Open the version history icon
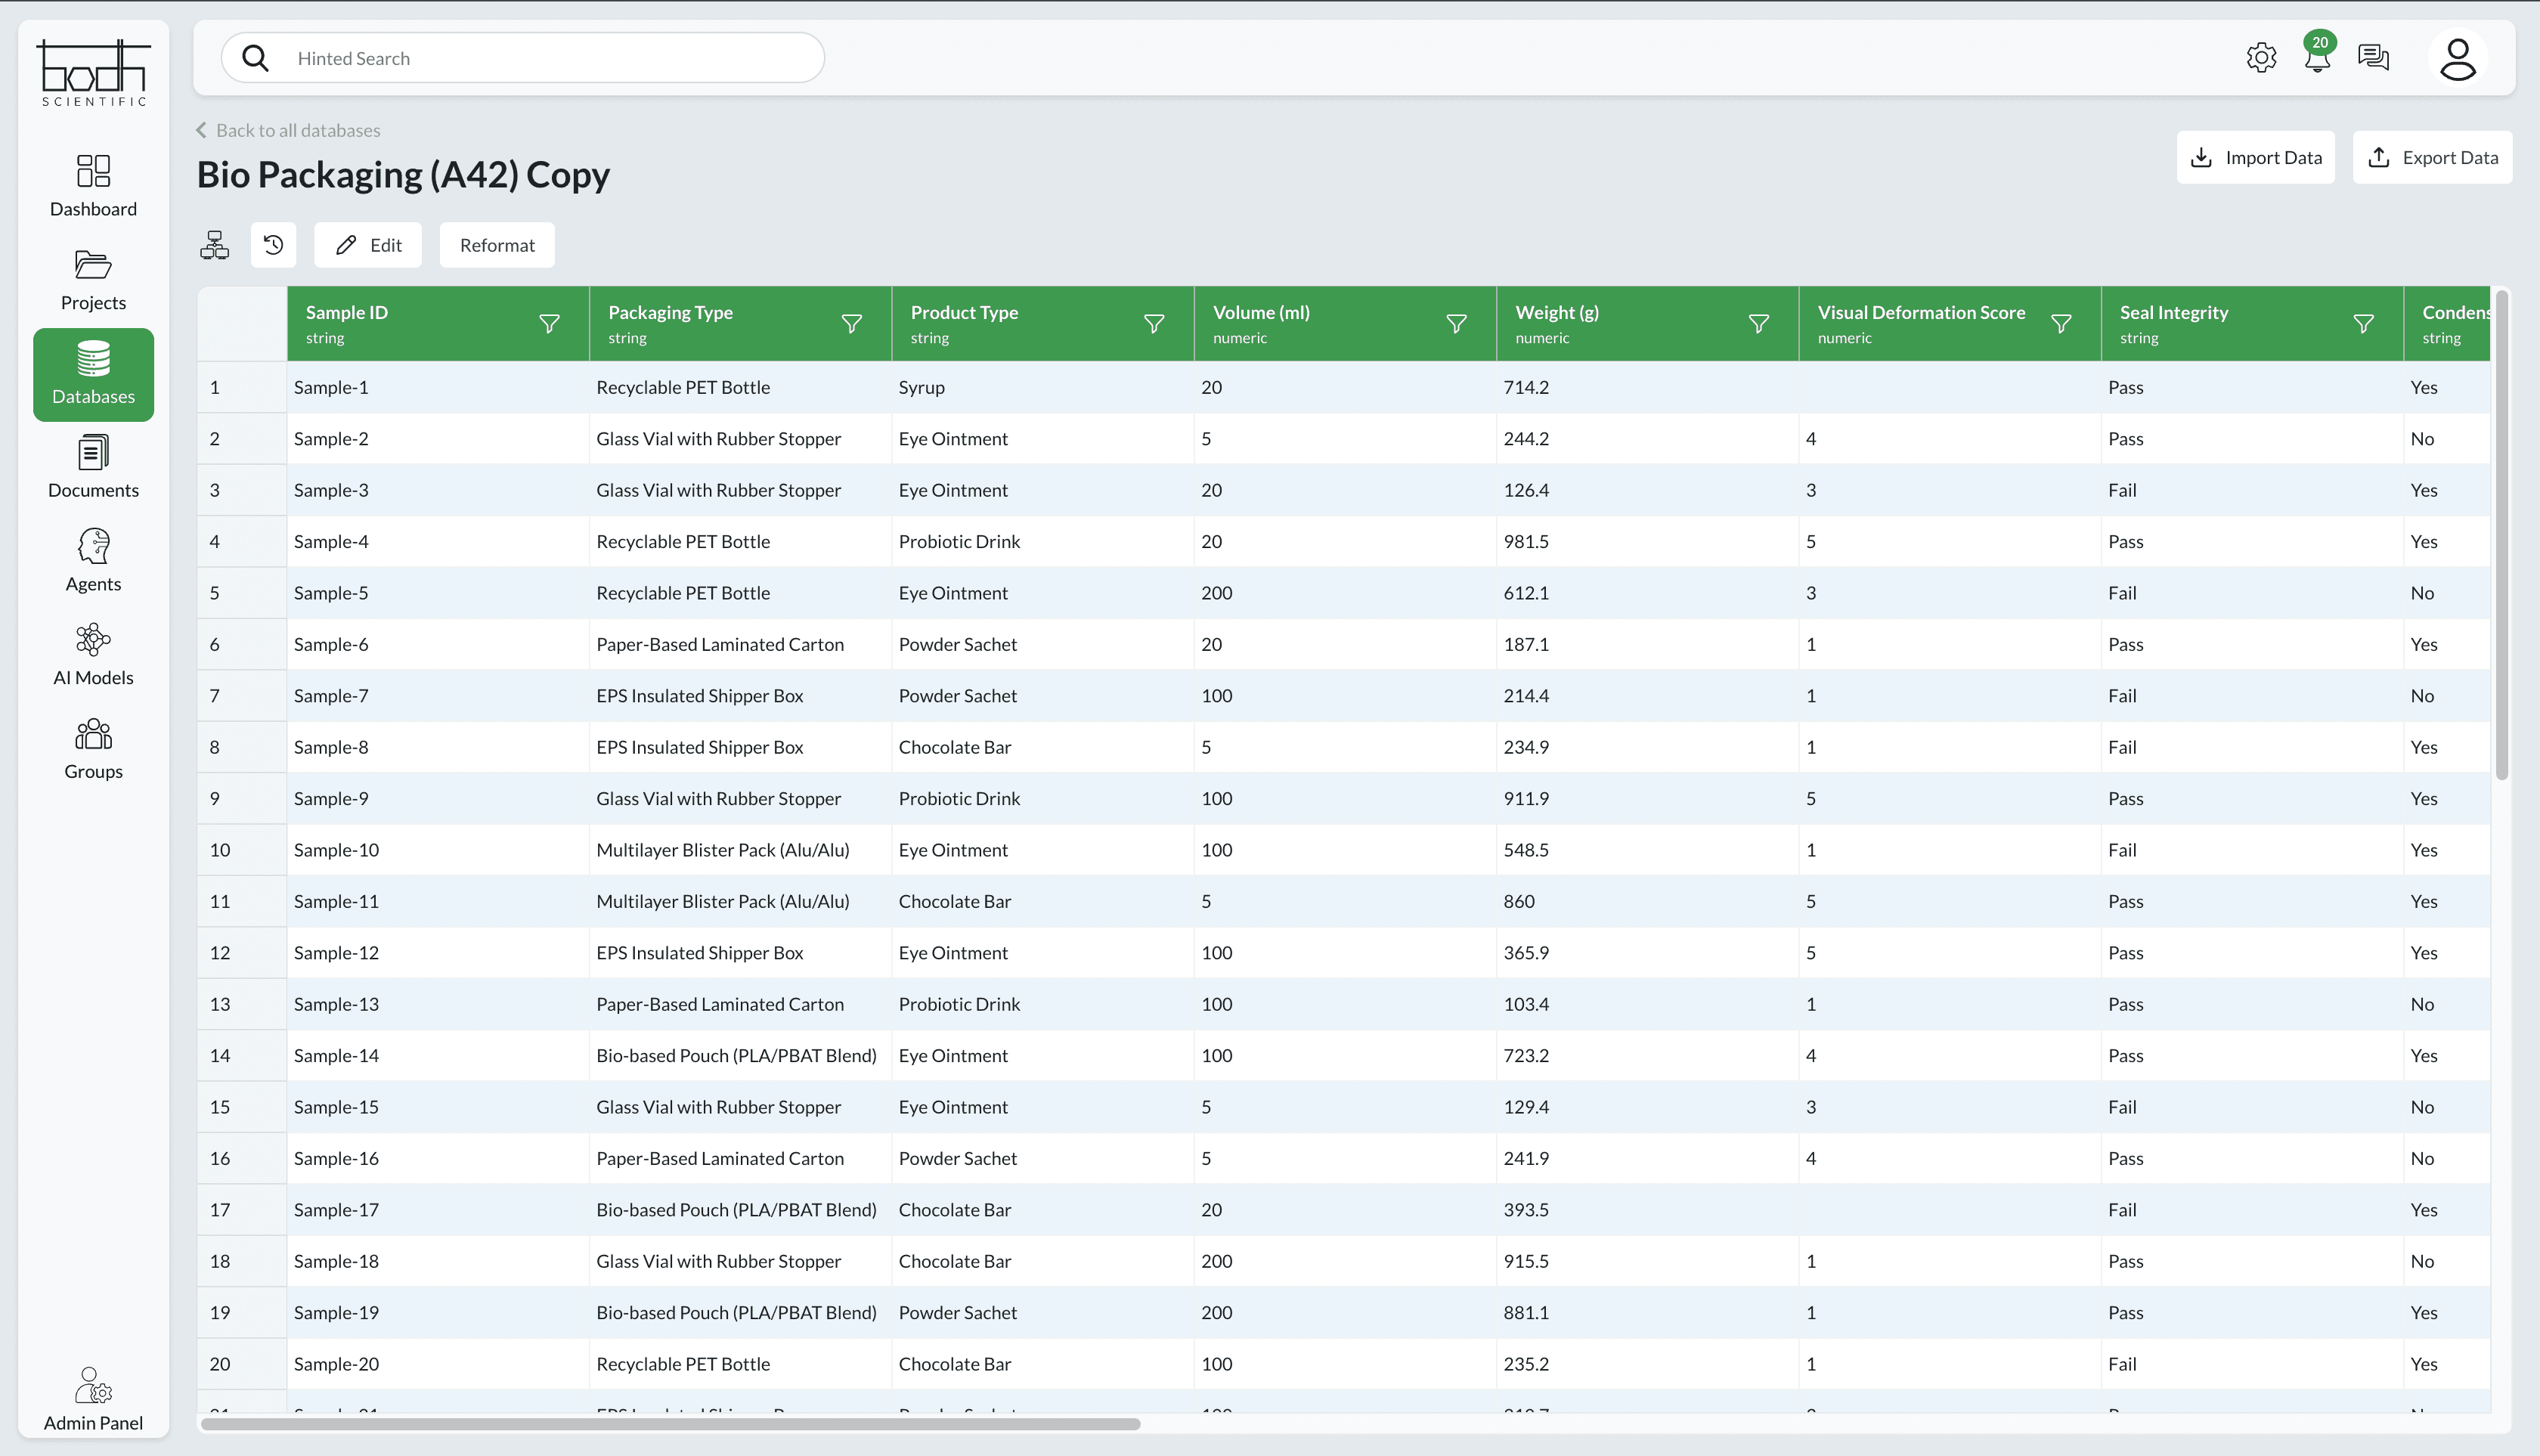The image size is (2540, 1456). (273, 245)
